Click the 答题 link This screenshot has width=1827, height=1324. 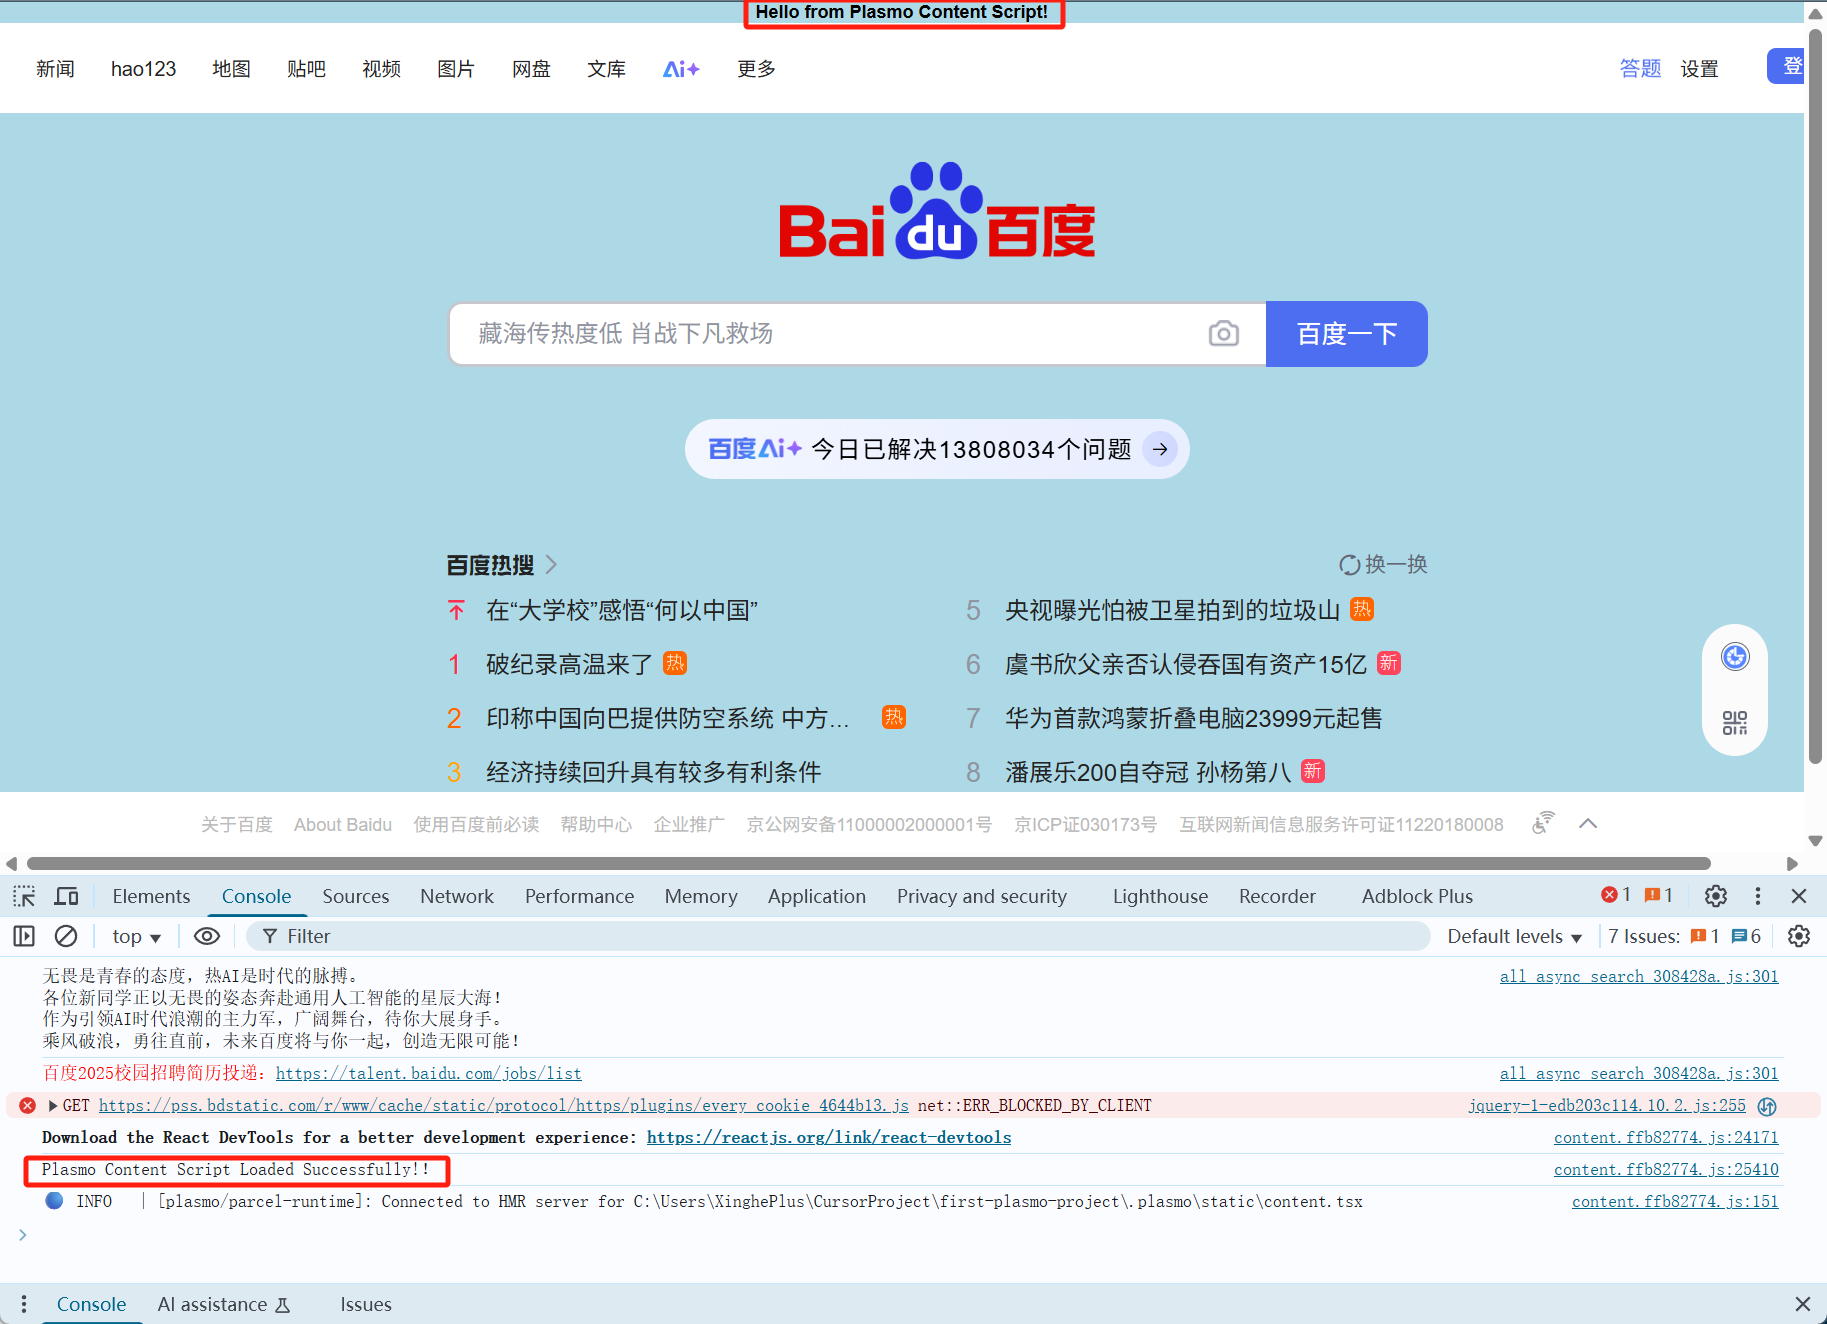click(1640, 69)
